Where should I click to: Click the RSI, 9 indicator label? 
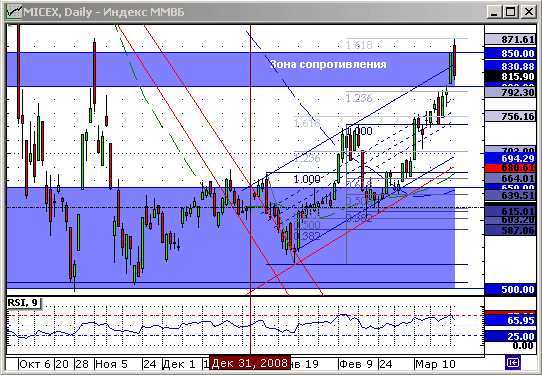pyautogui.click(x=23, y=303)
